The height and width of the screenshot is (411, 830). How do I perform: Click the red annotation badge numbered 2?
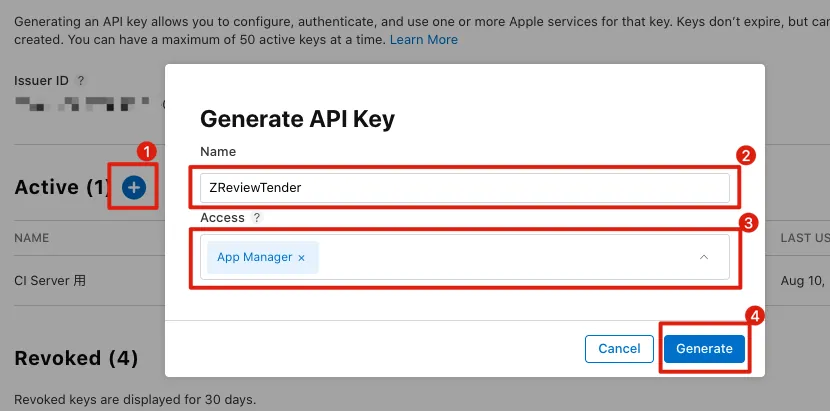click(x=744, y=155)
